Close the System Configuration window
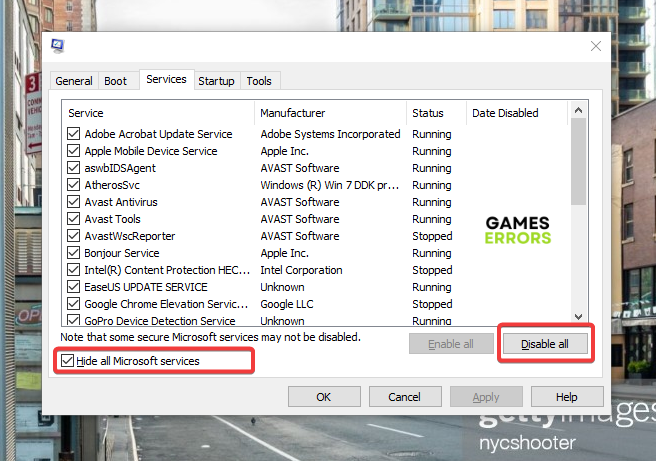This screenshot has height=461, width=656. pos(596,46)
